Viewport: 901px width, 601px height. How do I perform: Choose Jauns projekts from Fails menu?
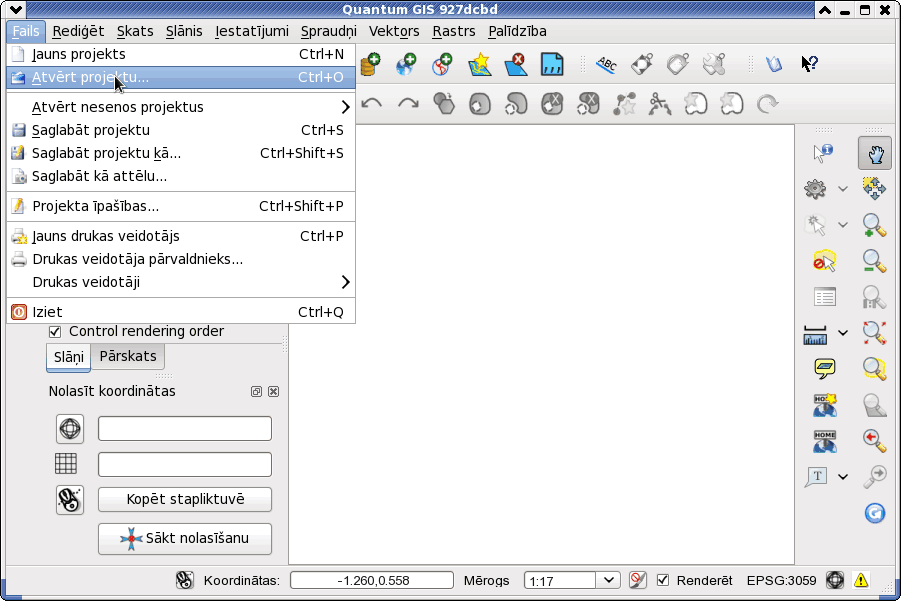(x=181, y=54)
